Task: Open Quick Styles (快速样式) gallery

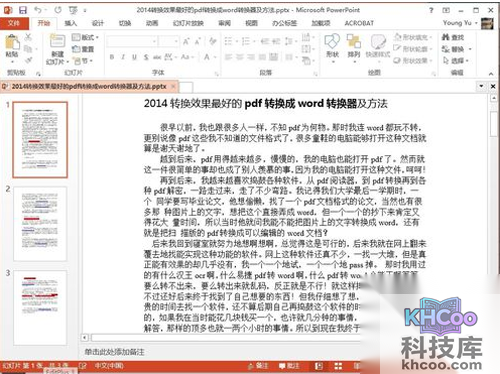Action: point(378,47)
